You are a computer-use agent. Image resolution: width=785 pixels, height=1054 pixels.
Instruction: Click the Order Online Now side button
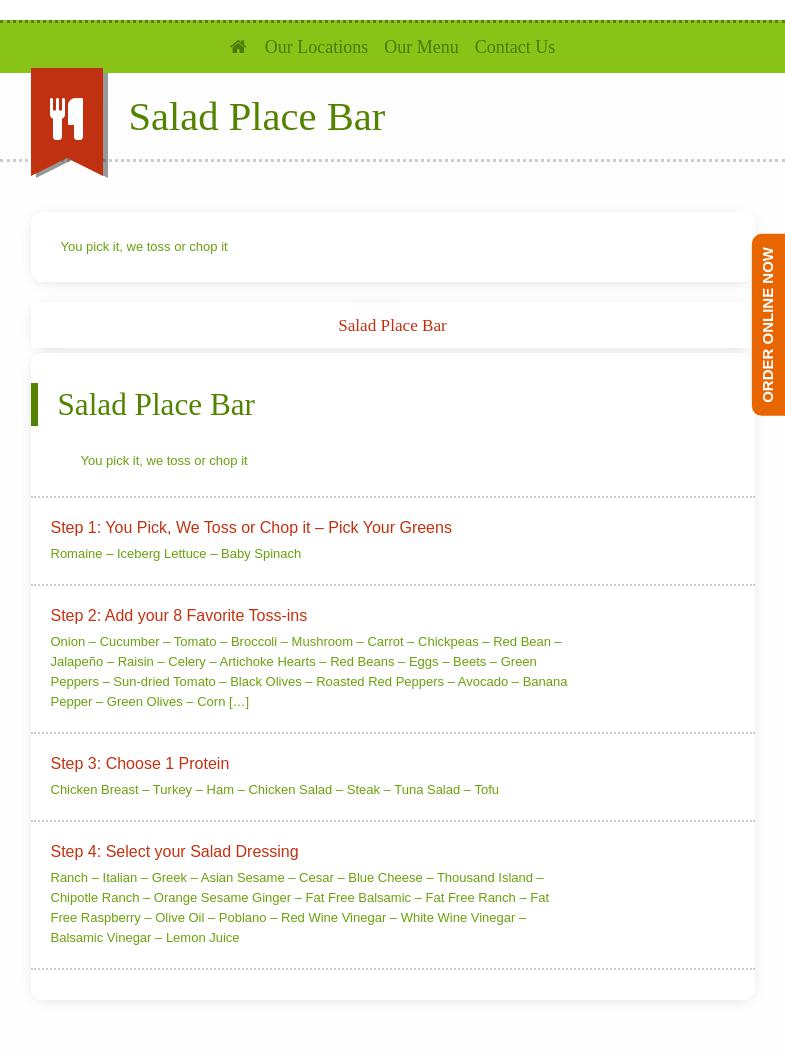point(768,325)
